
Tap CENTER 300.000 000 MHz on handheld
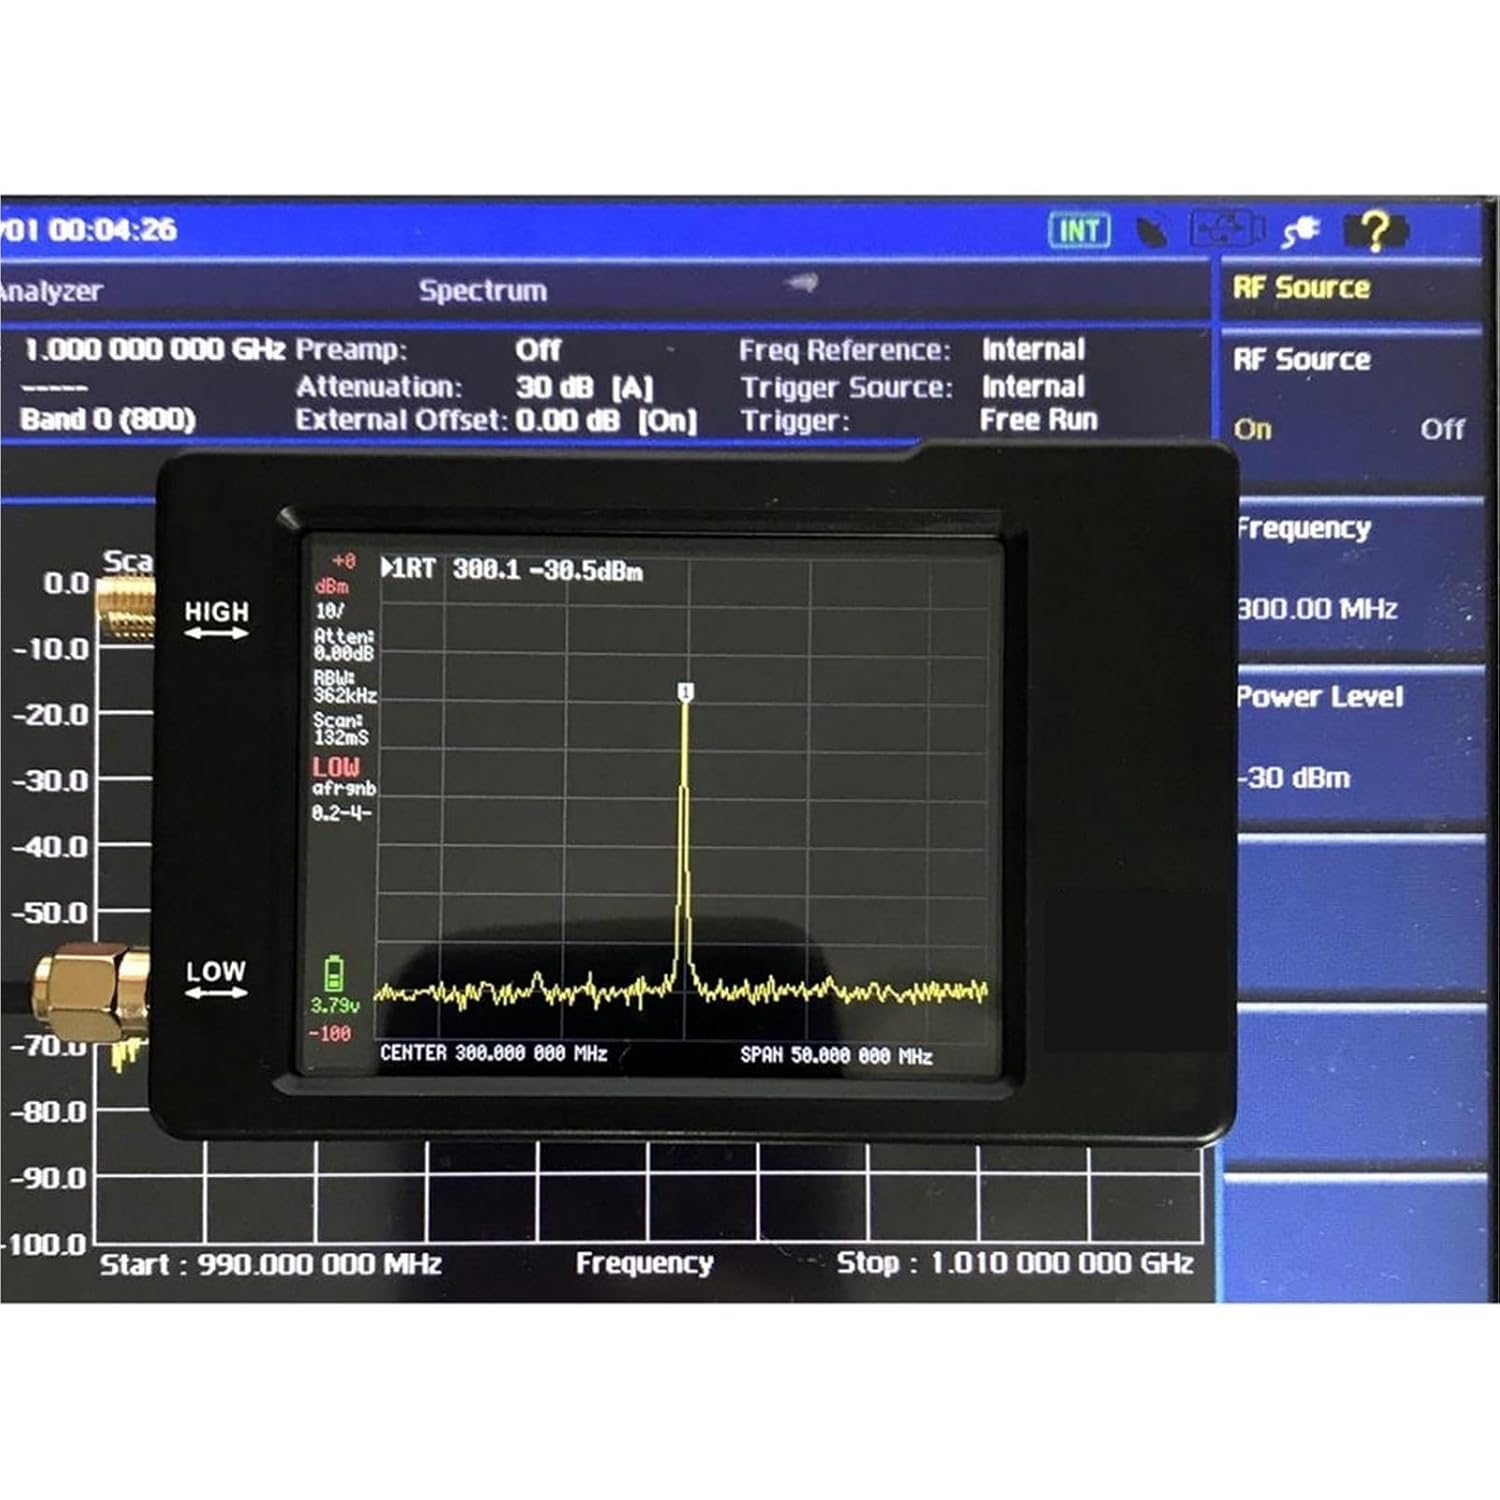[493, 1053]
